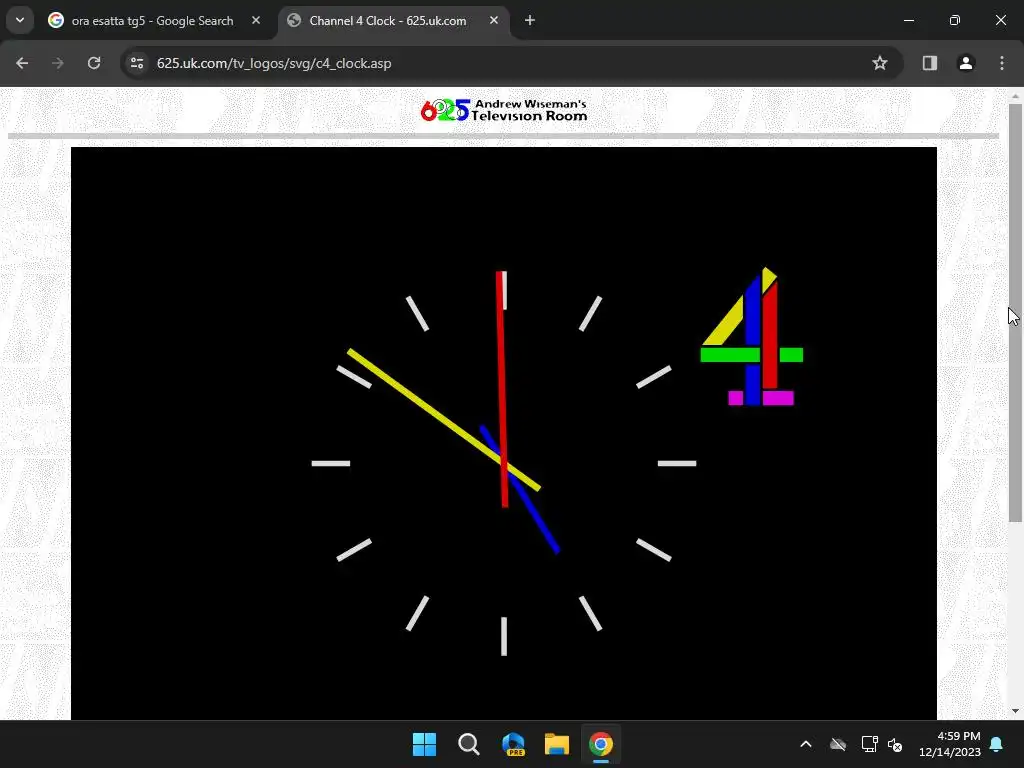
Task: Click the scrollbar up arrow
Action: point(1015,97)
